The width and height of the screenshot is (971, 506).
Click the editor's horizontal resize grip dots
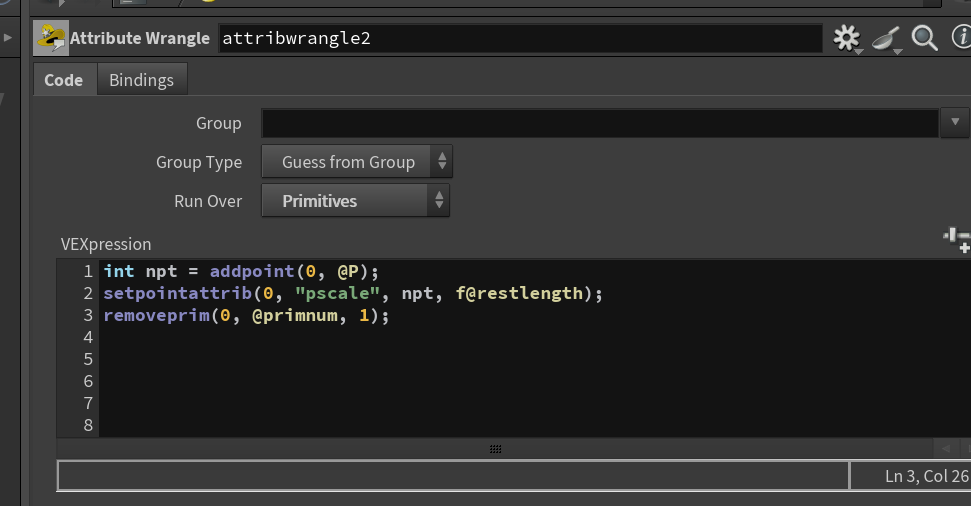point(495,448)
